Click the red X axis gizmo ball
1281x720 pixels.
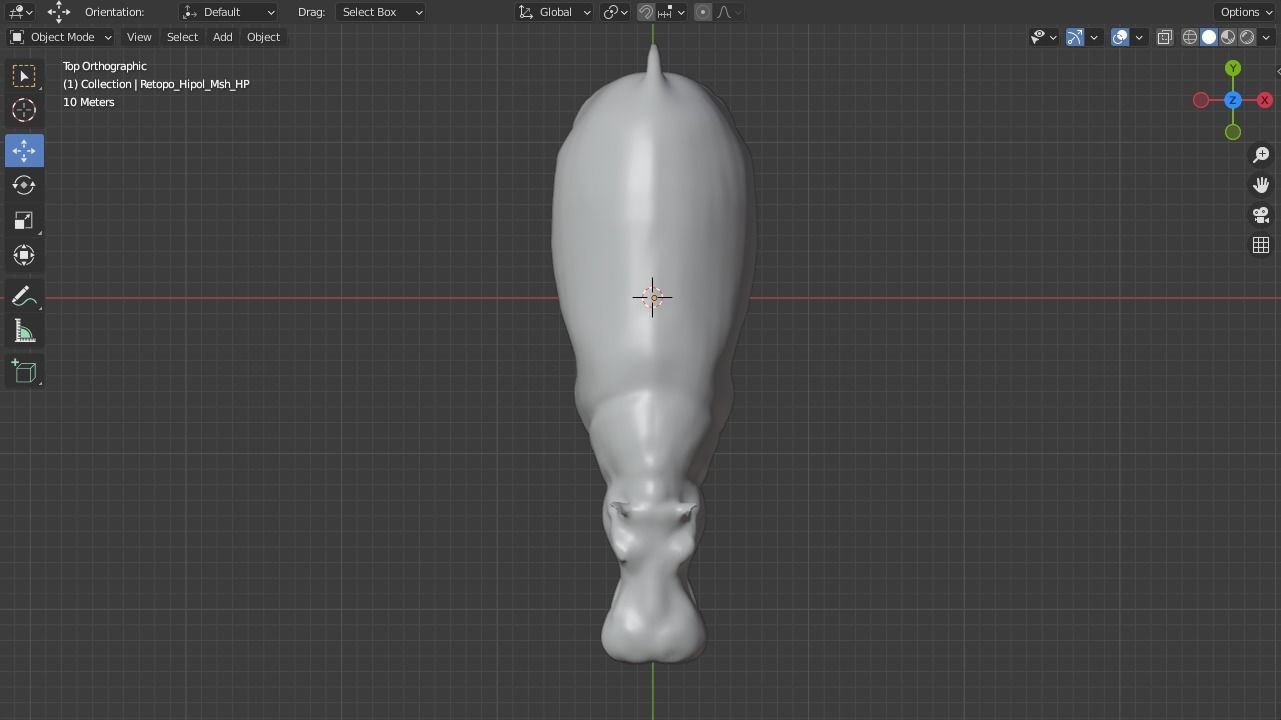click(x=1265, y=100)
